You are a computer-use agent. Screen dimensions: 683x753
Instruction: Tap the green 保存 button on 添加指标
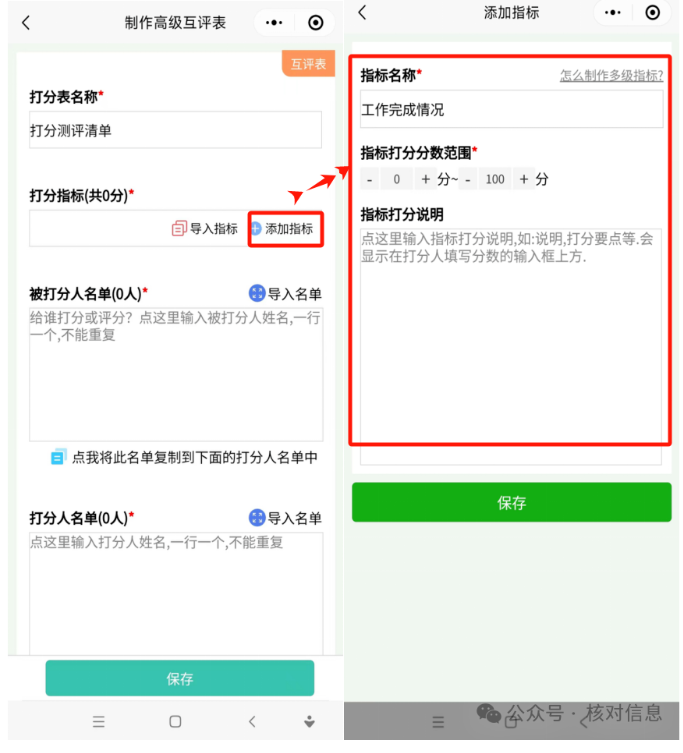[x=512, y=502]
